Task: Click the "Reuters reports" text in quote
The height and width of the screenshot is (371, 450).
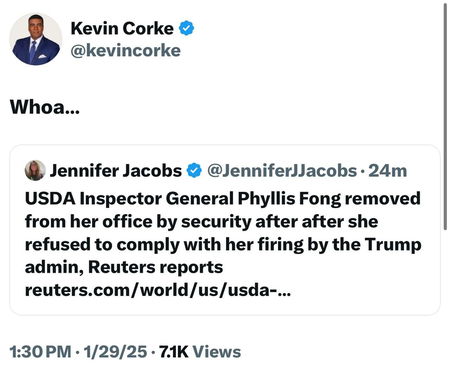Action: [155, 267]
